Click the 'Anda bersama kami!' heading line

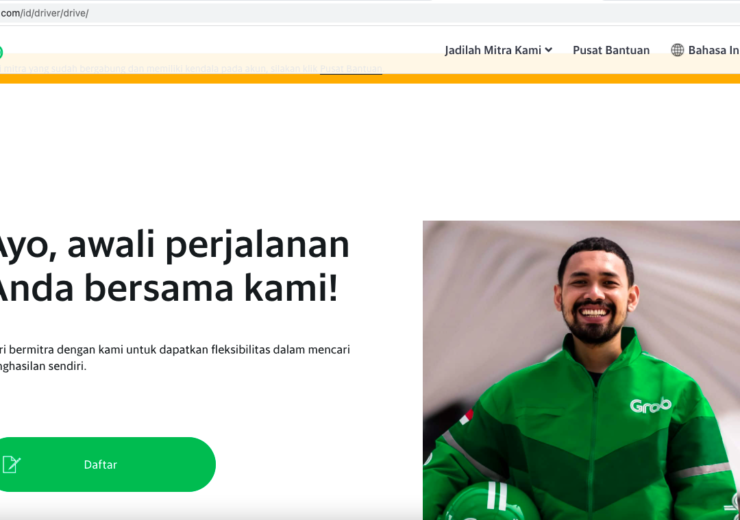pos(167,288)
